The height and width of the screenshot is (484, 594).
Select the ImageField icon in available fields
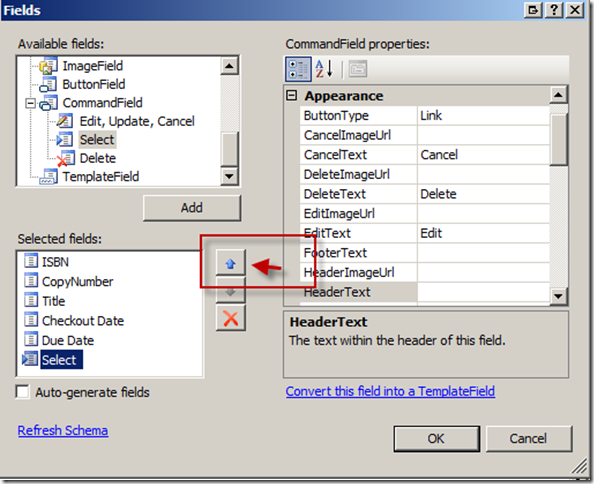(x=49, y=66)
